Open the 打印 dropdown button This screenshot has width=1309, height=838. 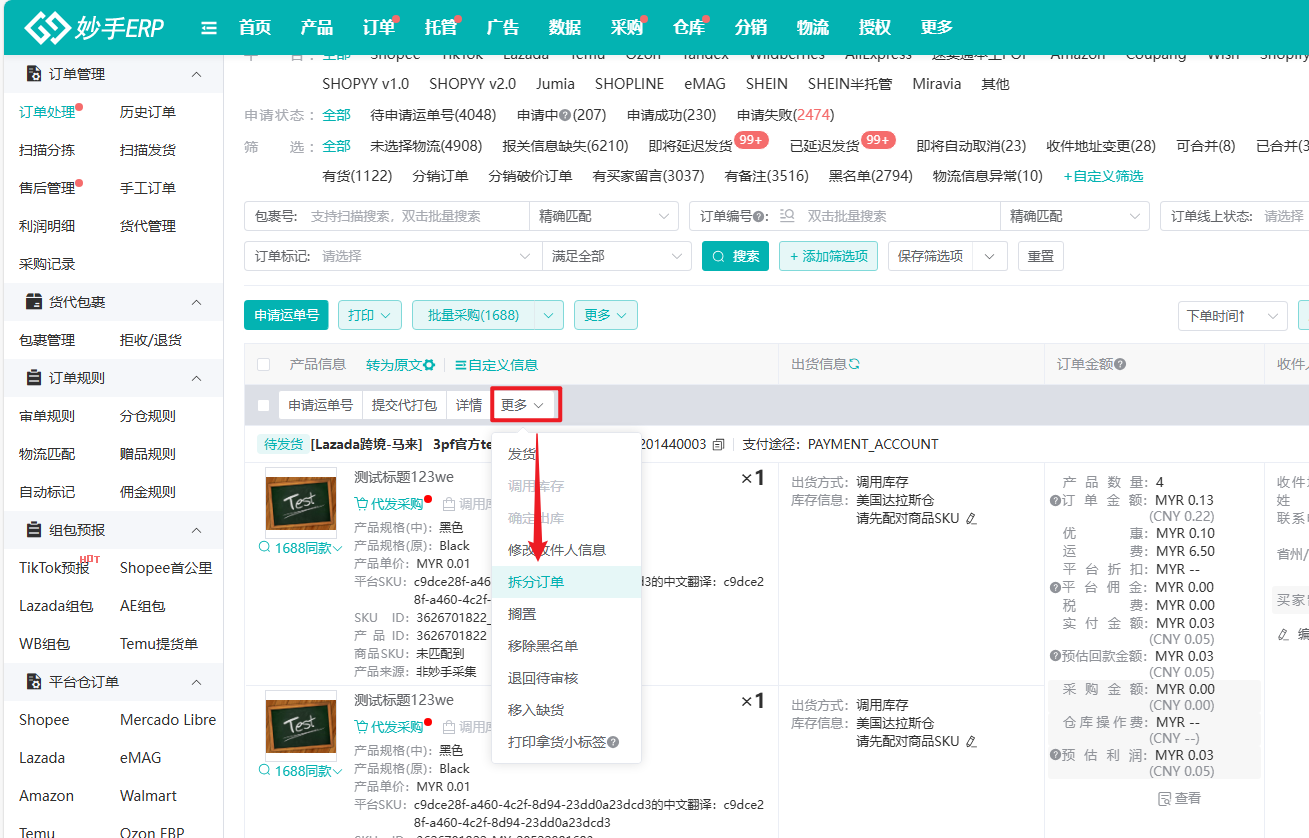tap(370, 315)
